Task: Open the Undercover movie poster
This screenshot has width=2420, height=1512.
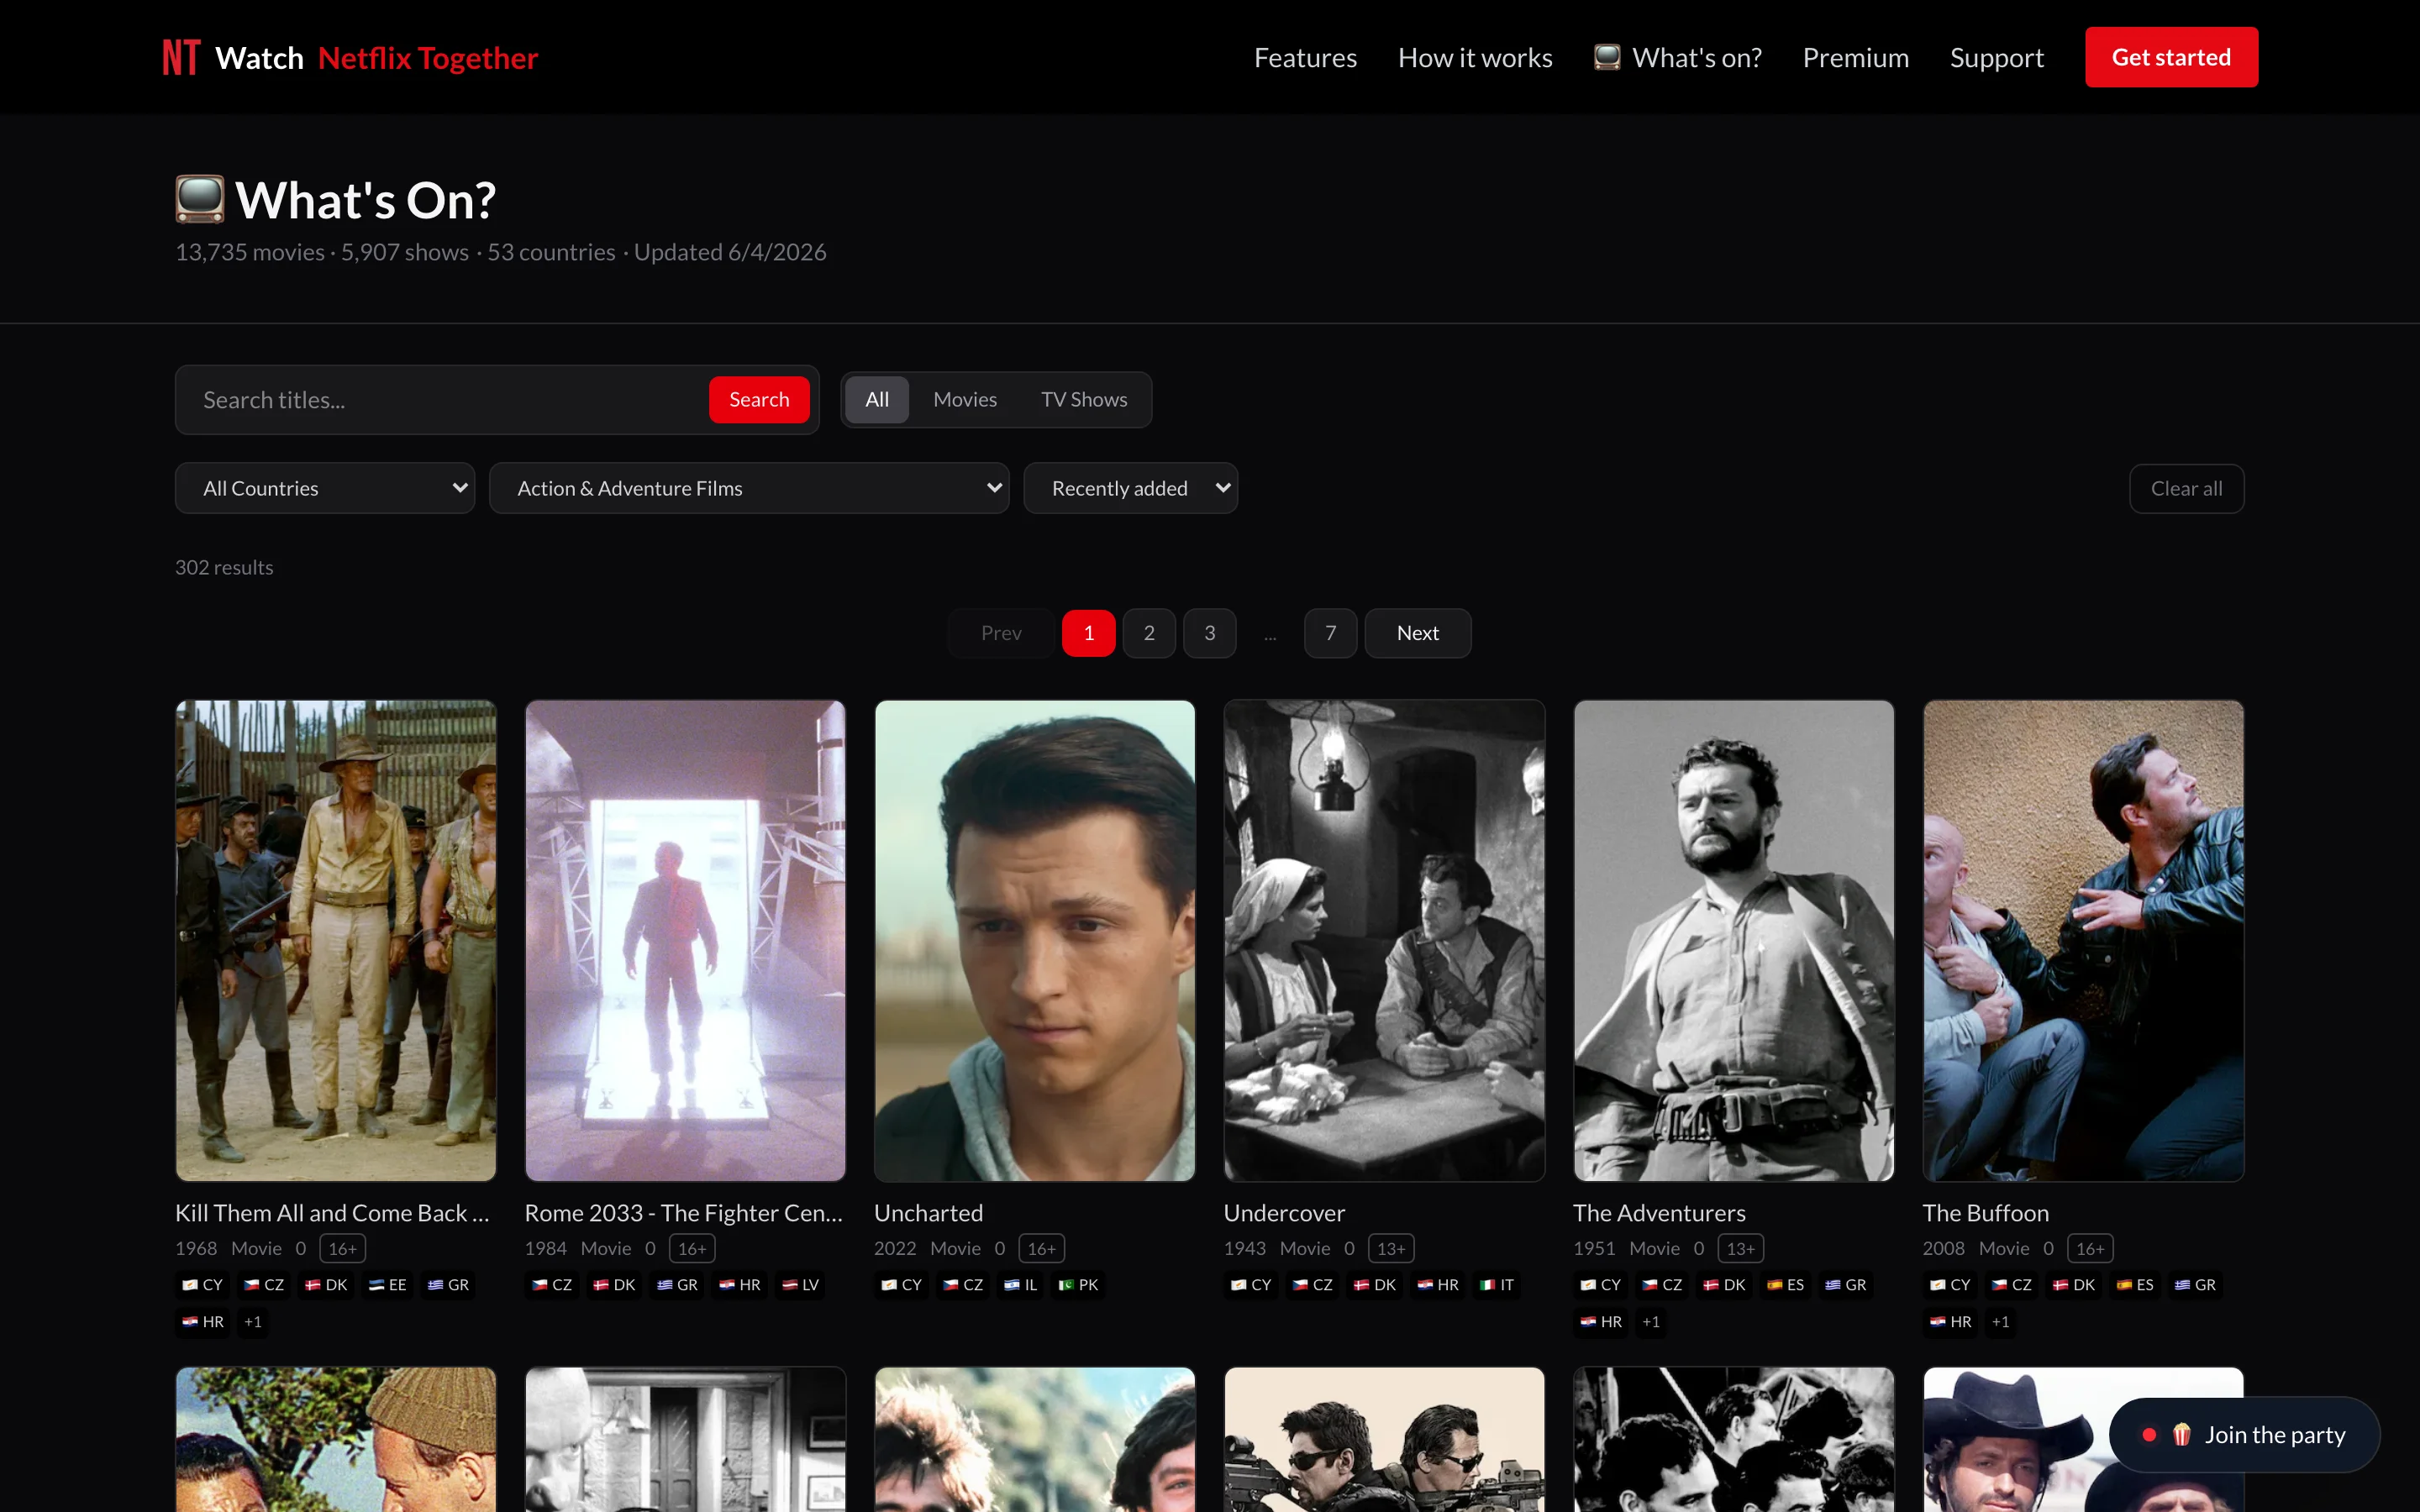Action: [x=1384, y=940]
